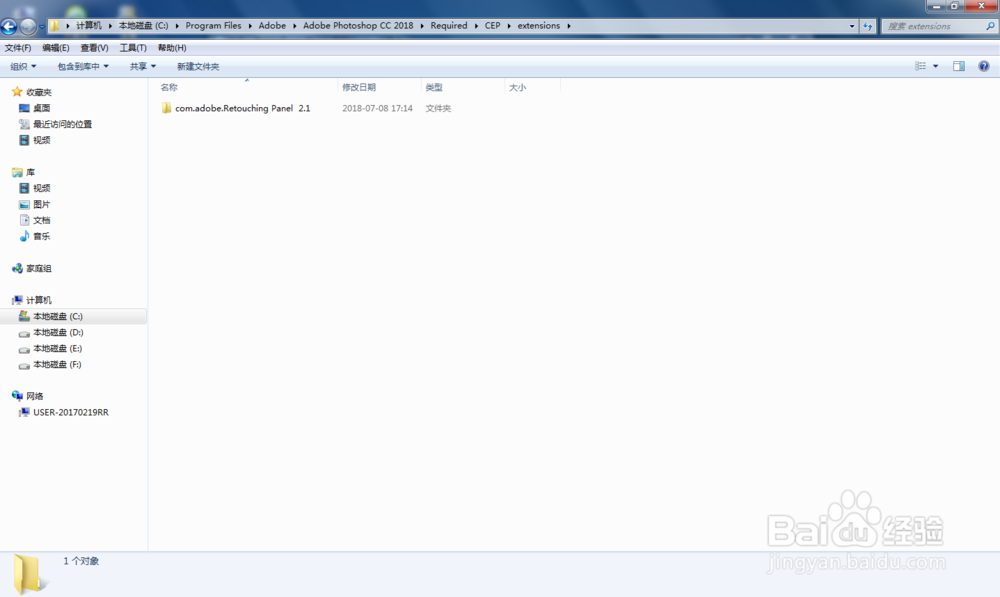
Task: Click CEP in address breadcrumb
Action: [x=492, y=26]
